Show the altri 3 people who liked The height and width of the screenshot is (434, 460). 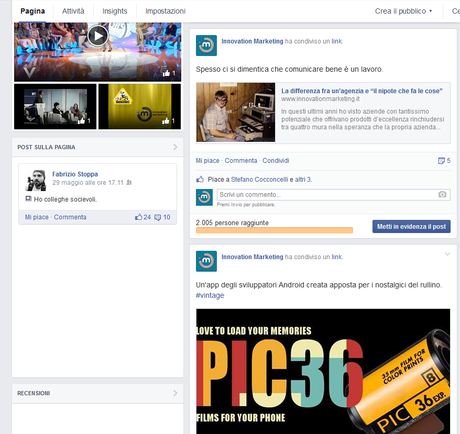(x=303, y=179)
